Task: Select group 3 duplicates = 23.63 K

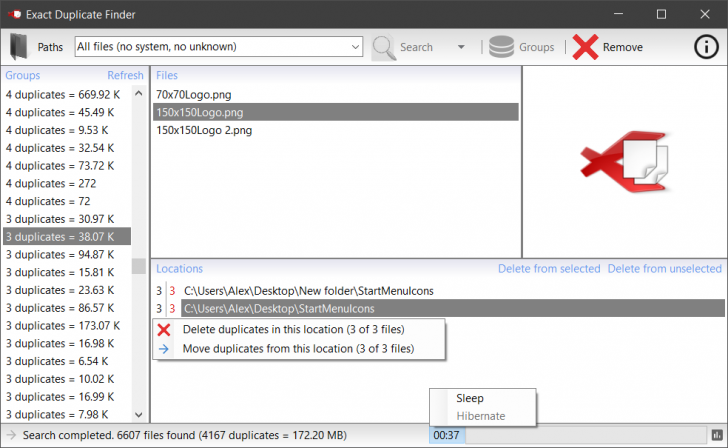Action: (x=67, y=290)
